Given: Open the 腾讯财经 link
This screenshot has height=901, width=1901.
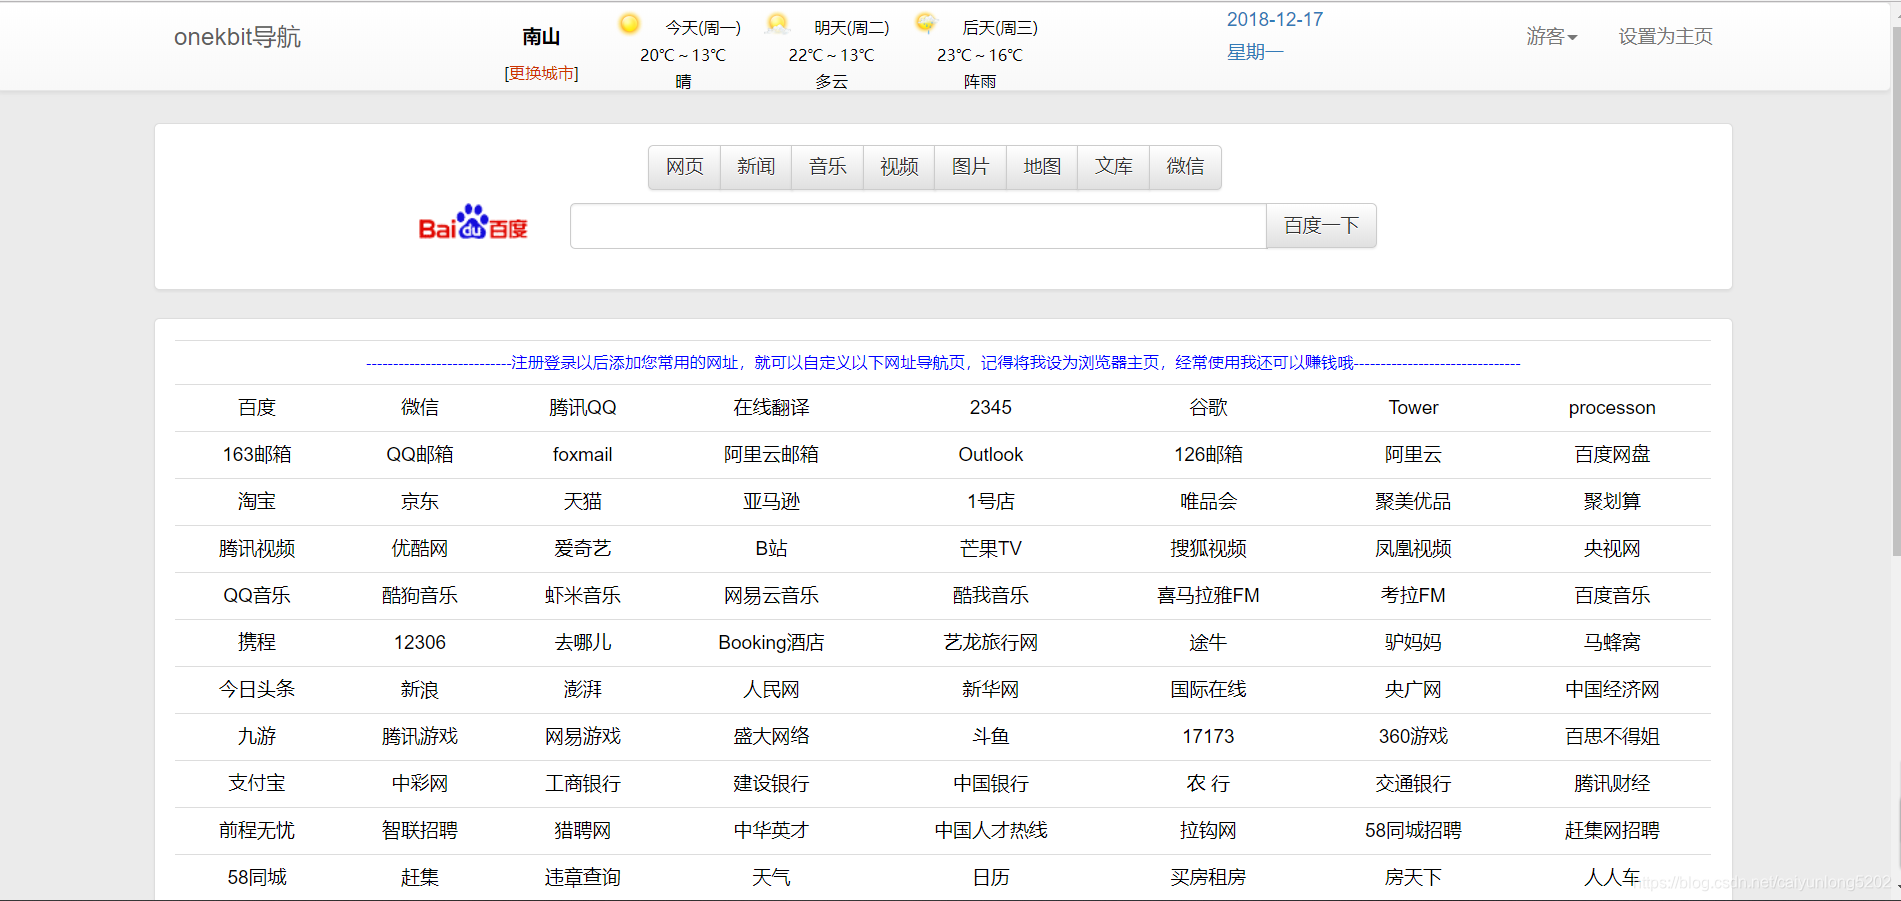Looking at the screenshot, I should (1612, 784).
